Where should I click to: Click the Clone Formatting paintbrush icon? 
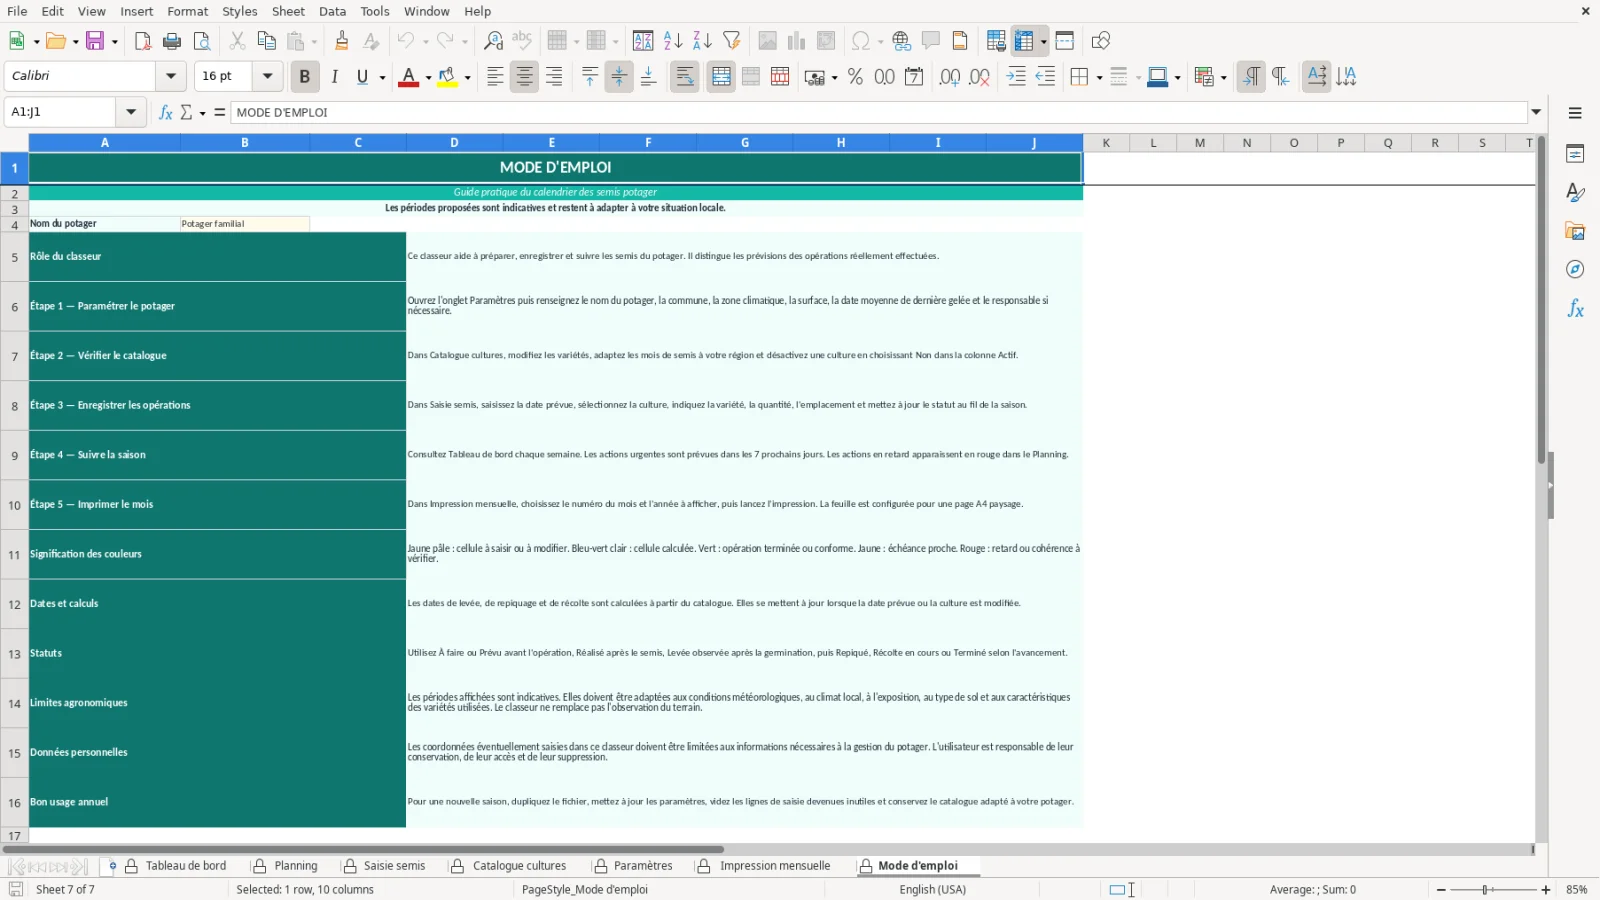(342, 41)
